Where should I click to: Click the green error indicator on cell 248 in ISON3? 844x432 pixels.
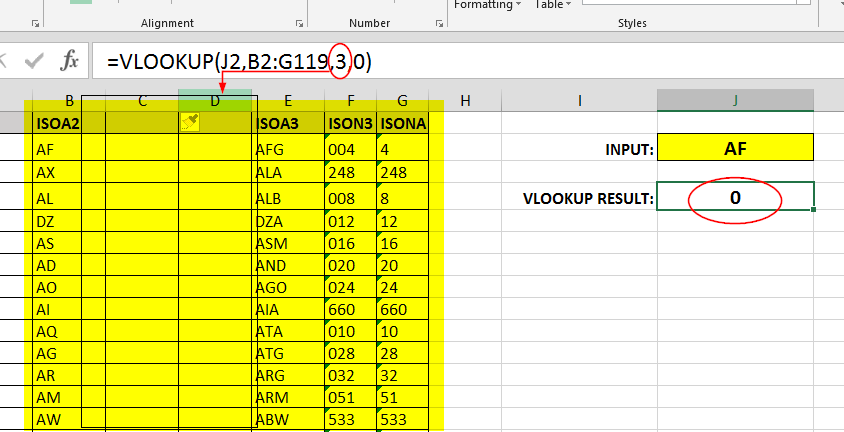(330, 165)
